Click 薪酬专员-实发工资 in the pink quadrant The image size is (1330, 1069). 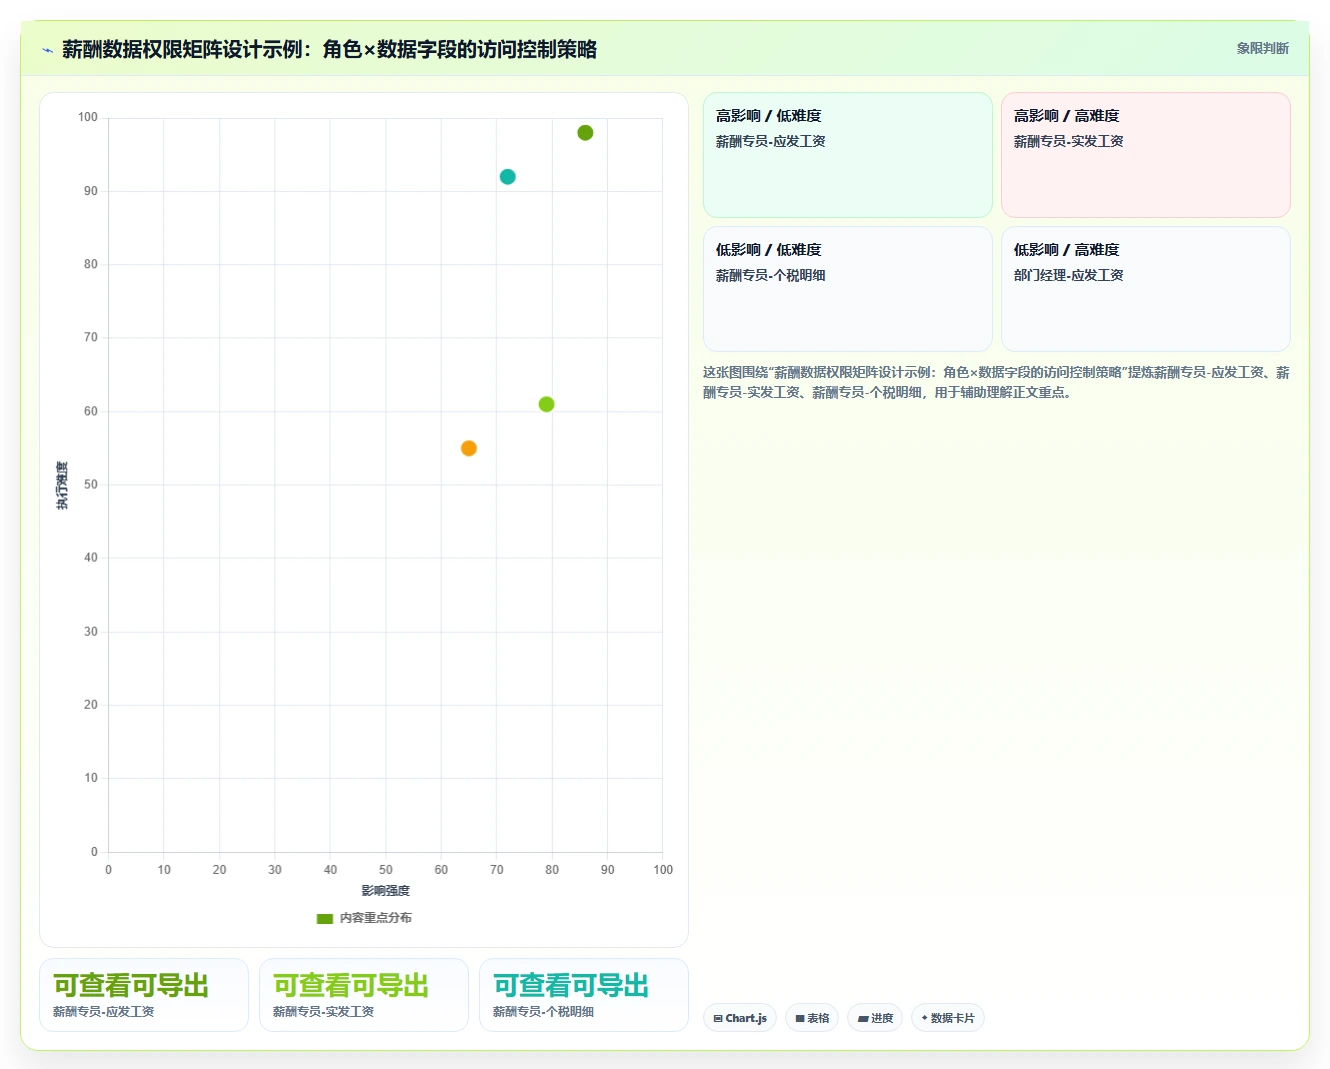click(x=1068, y=141)
